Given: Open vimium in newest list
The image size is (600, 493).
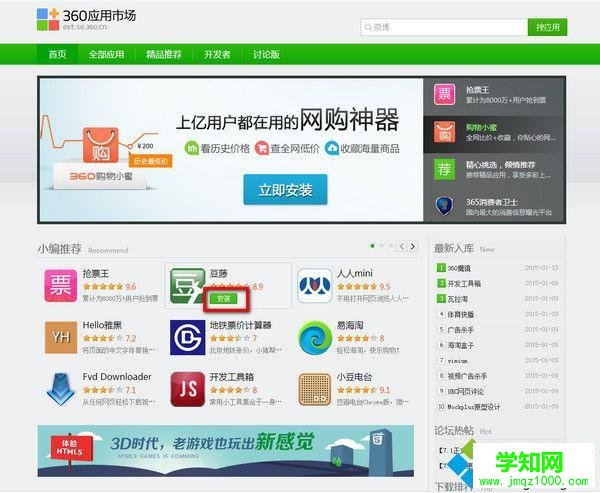Looking at the screenshot, I should click(x=458, y=361).
